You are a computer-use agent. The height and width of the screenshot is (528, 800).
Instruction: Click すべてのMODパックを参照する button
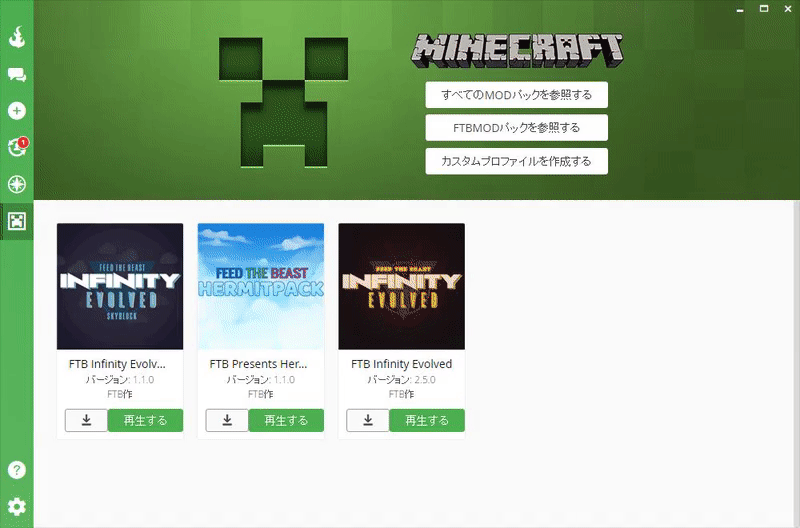[516, 95]
